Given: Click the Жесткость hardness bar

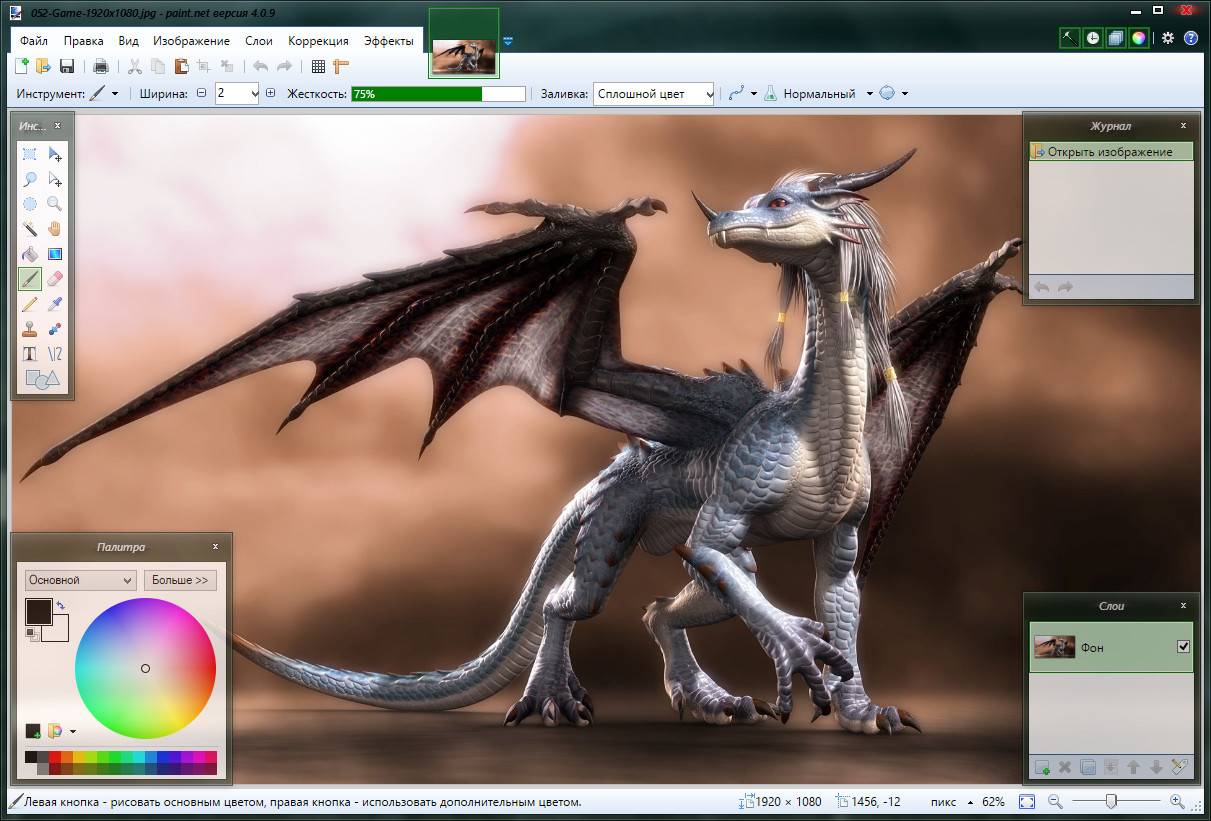Looking at the screenshot, I should tap(438, 93).
